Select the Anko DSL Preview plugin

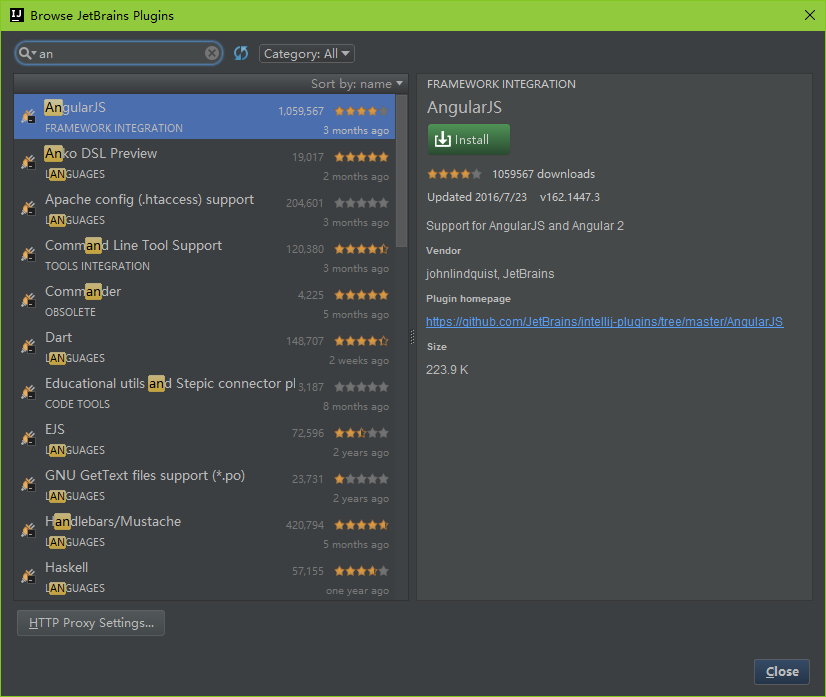pyautogui.click(x=204, y=163)
